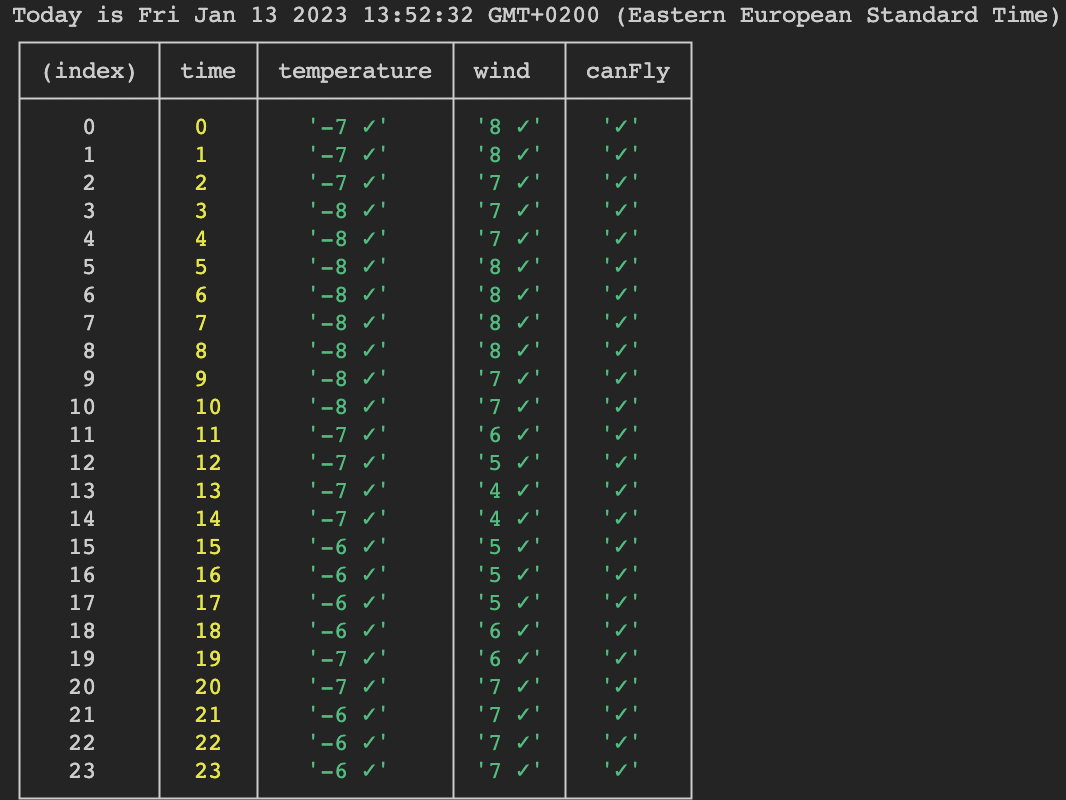The height and width of the screenshot is (800, 1066).
Task: Select the wind value '6 ✓' in row 18
Action: (x=509, y=631)
